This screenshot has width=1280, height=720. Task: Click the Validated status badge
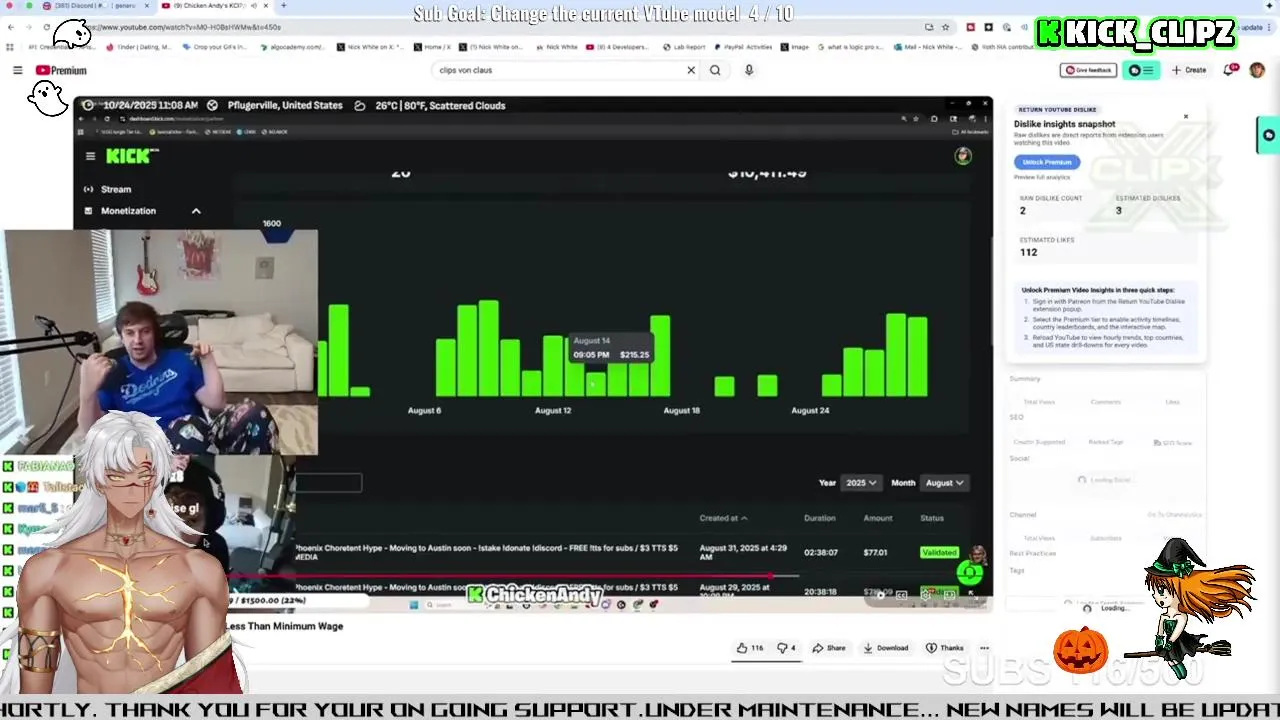(x=939, y=552)
